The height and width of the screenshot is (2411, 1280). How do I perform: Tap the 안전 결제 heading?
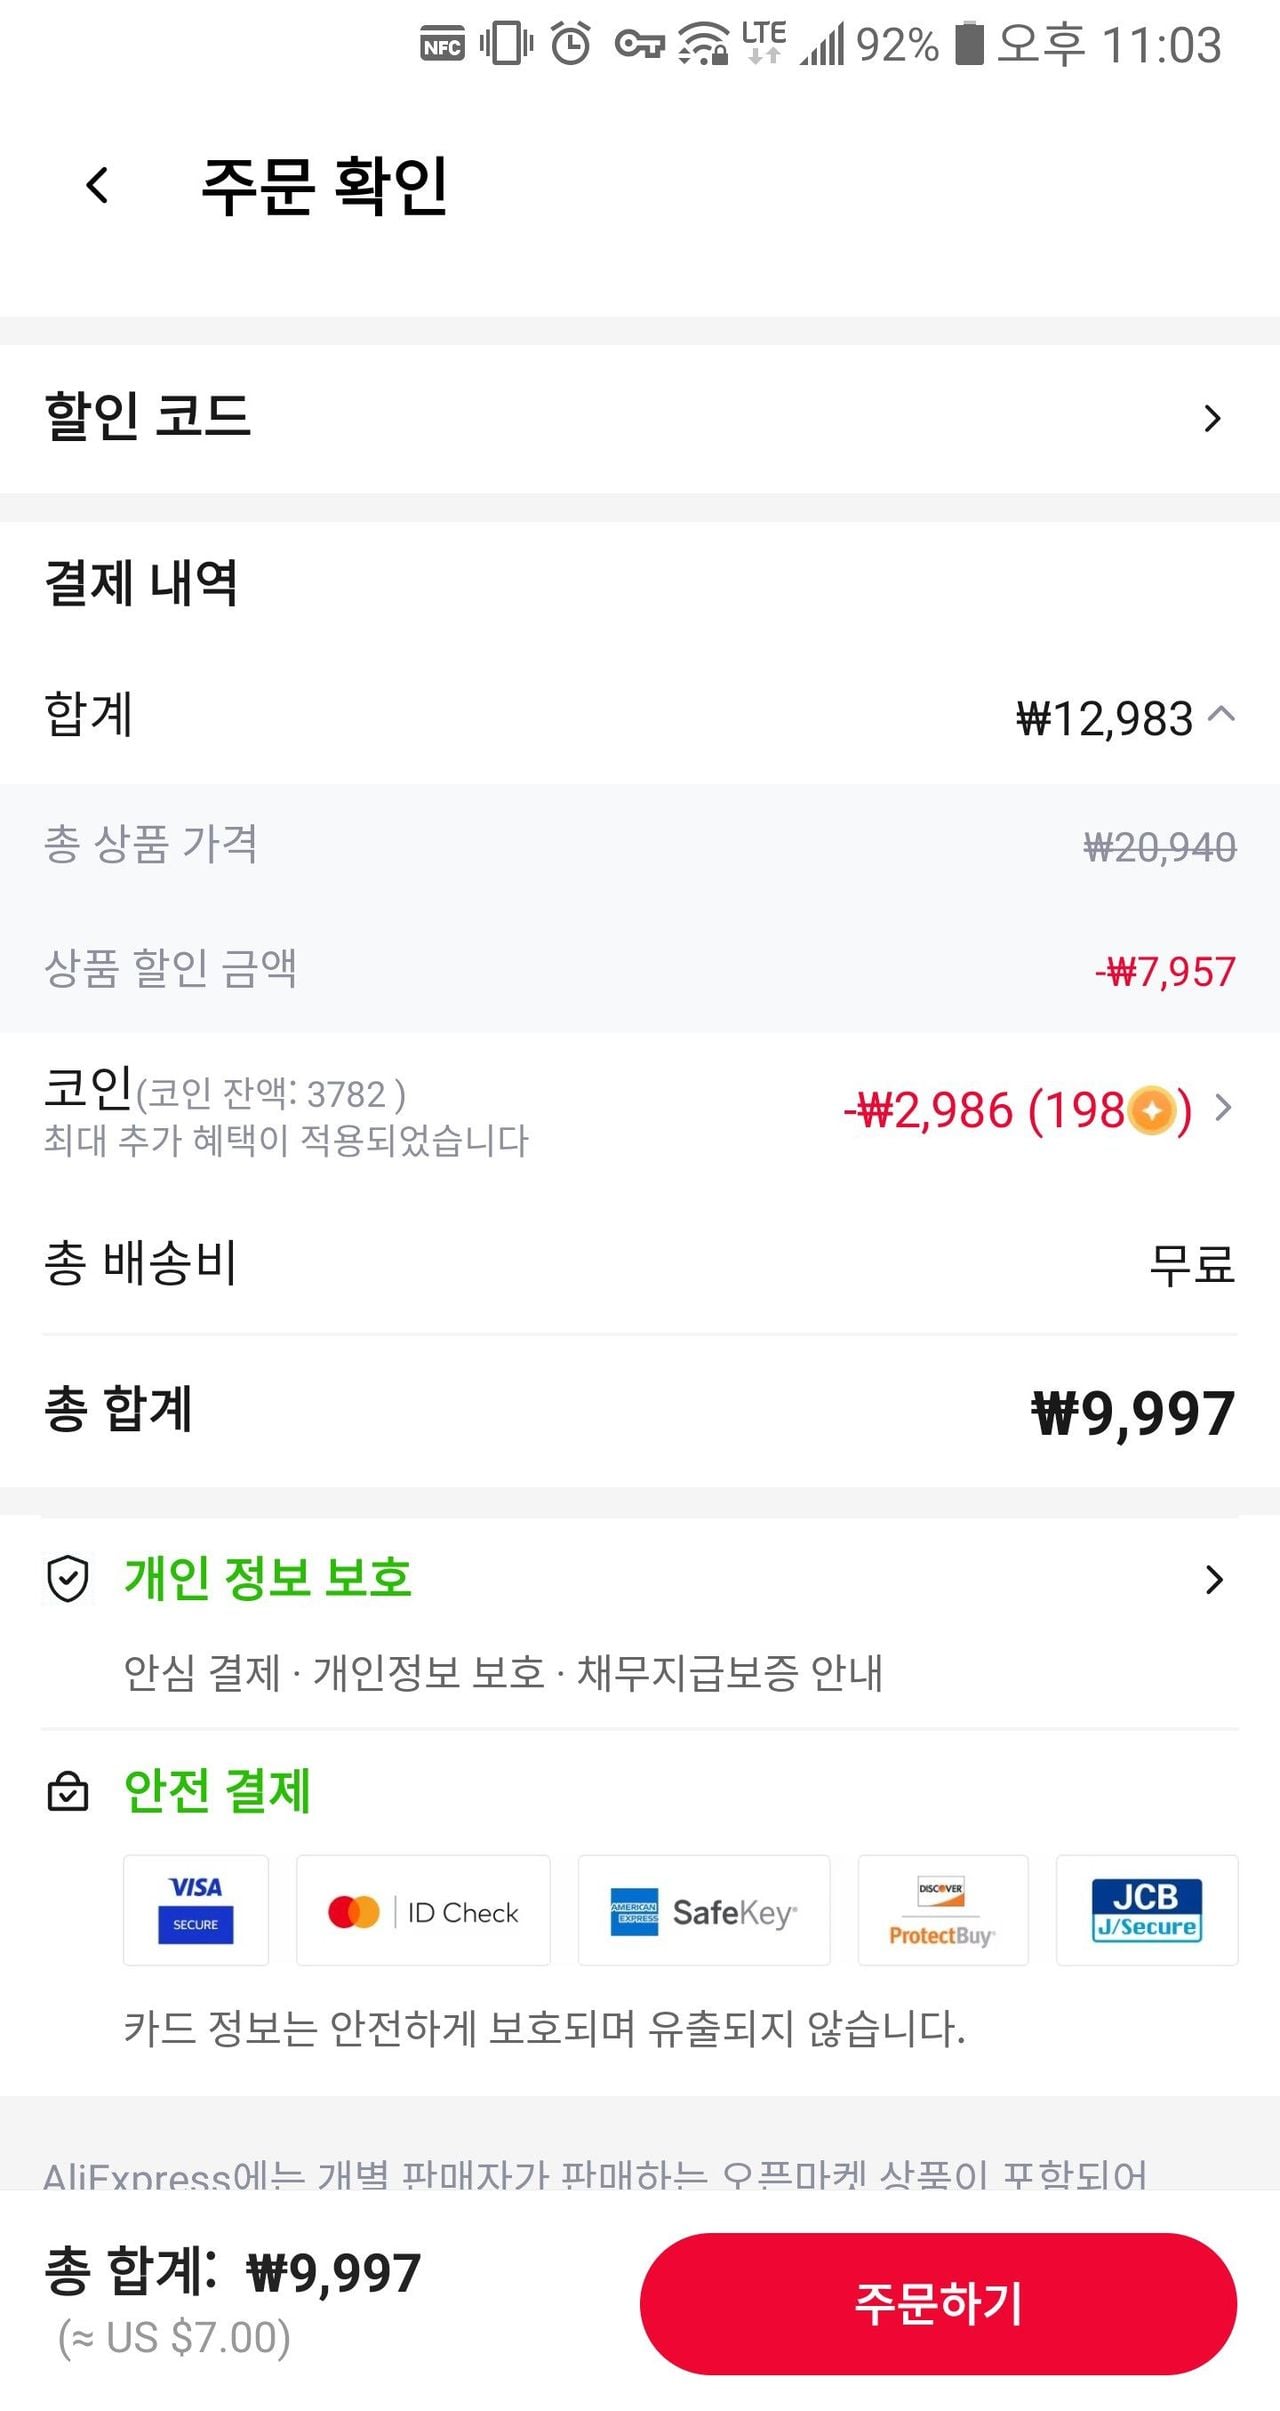point(217,1791)
